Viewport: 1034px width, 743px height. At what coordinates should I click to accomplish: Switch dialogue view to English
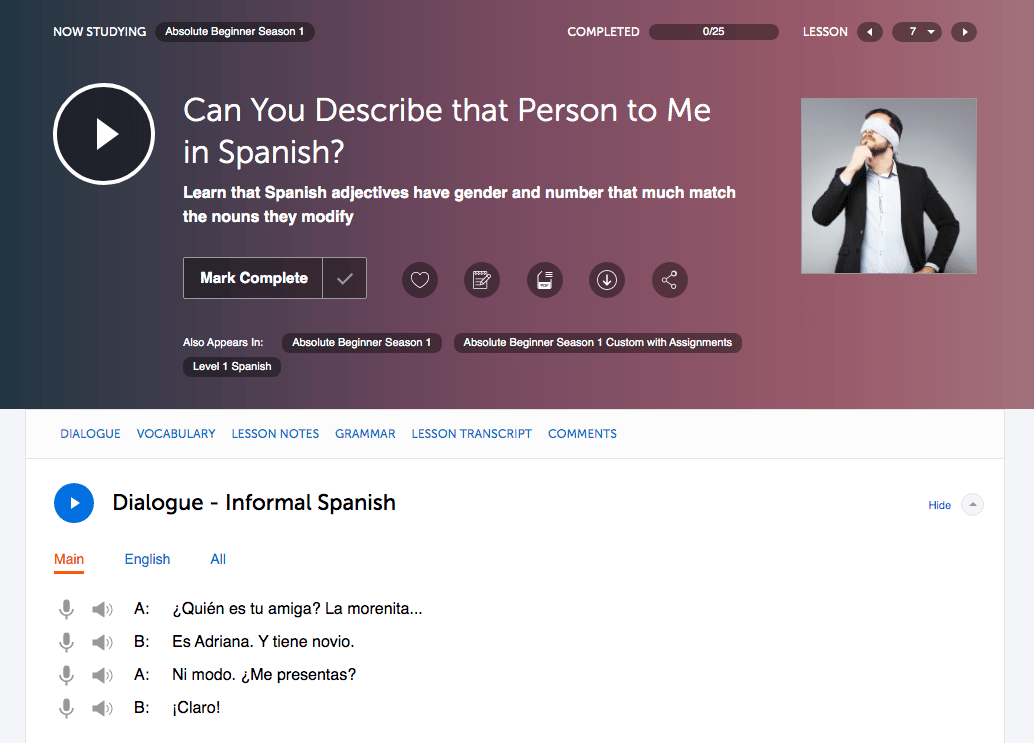click(x=147, y=559)
